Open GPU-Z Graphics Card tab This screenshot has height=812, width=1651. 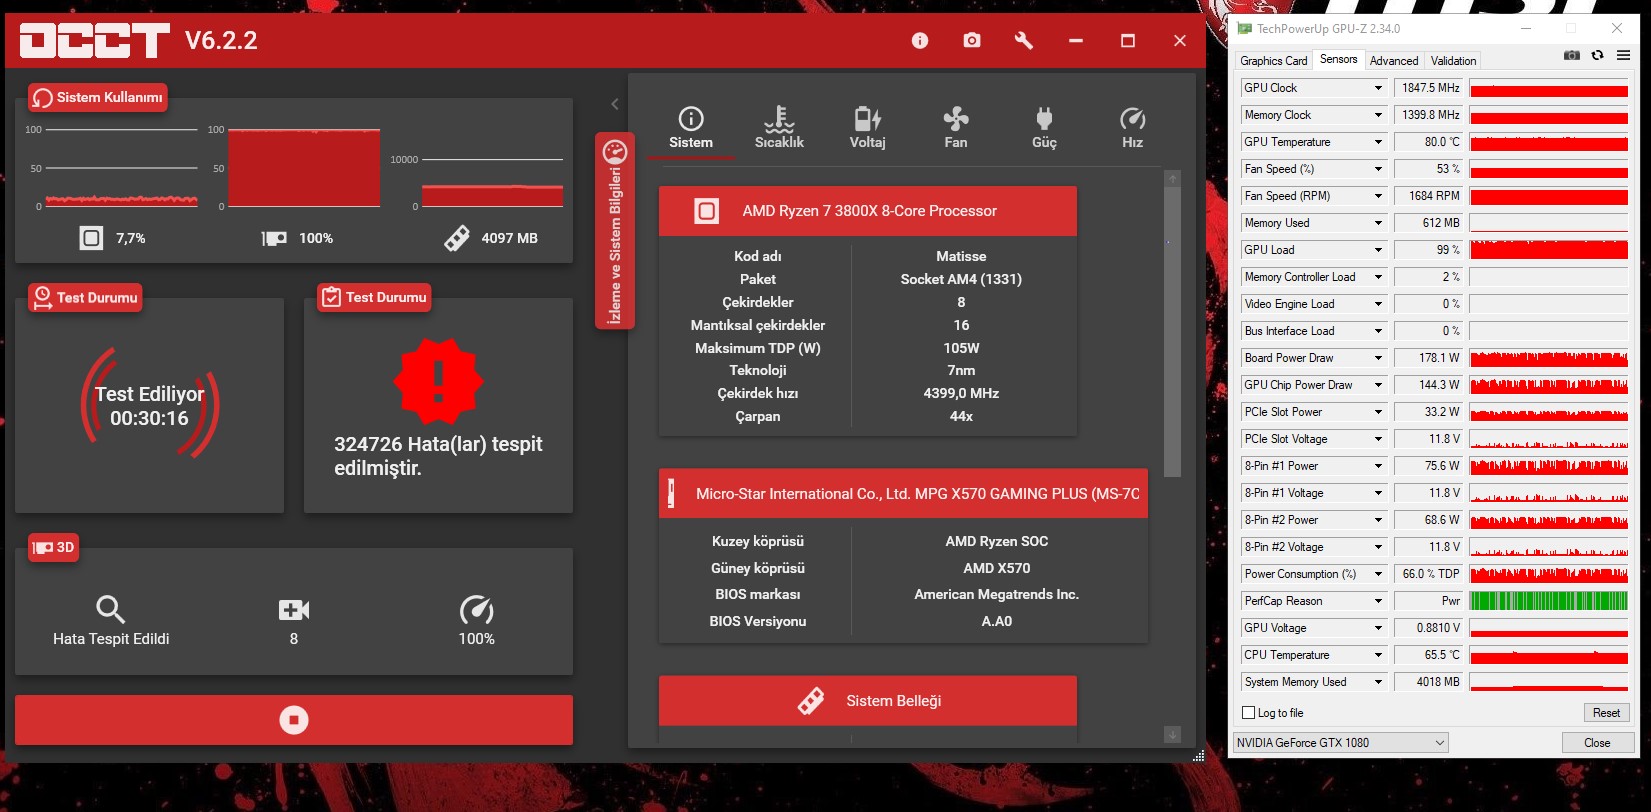(x=1273, y=61)
